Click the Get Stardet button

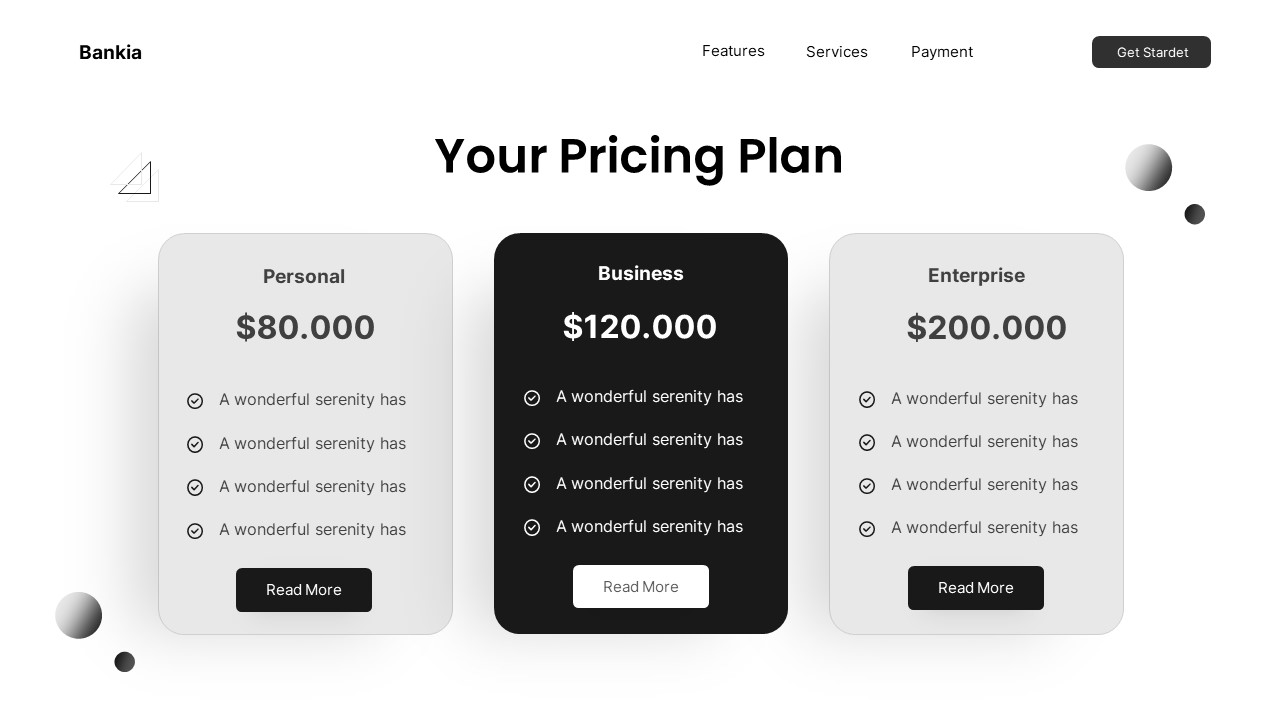1151,52
